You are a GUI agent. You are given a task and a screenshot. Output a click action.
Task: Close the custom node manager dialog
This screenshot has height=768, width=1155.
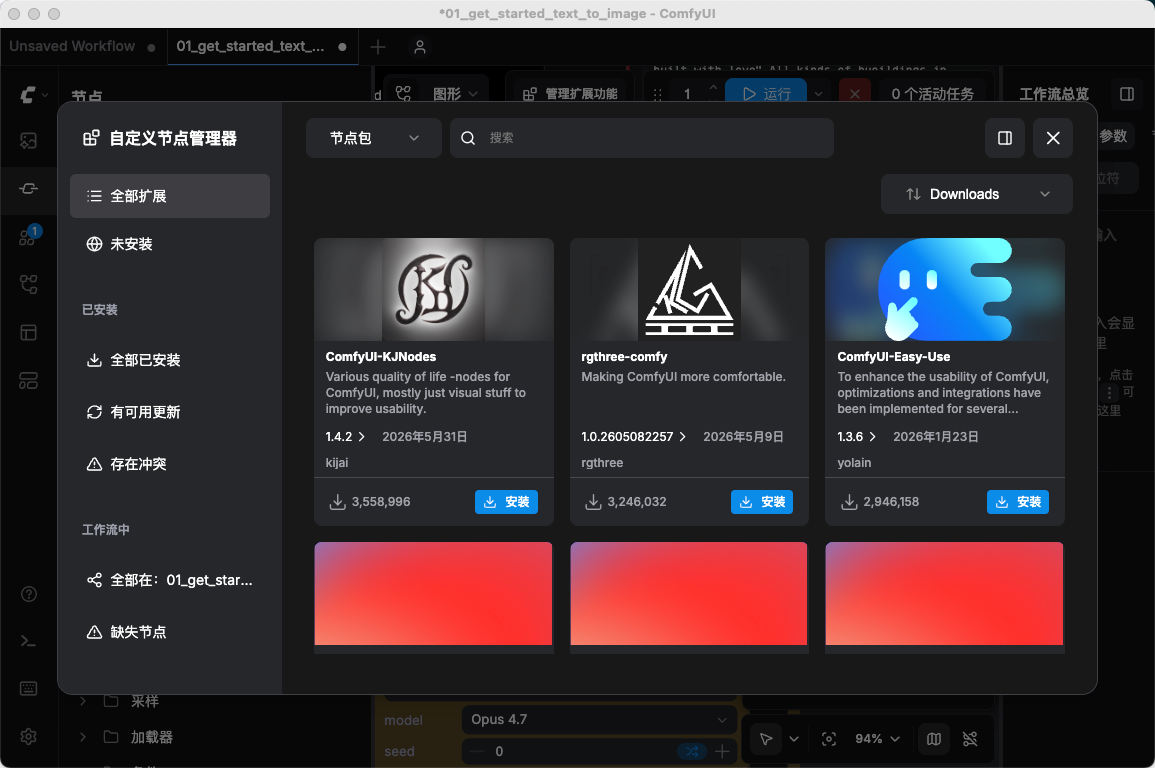point(1053,138)
